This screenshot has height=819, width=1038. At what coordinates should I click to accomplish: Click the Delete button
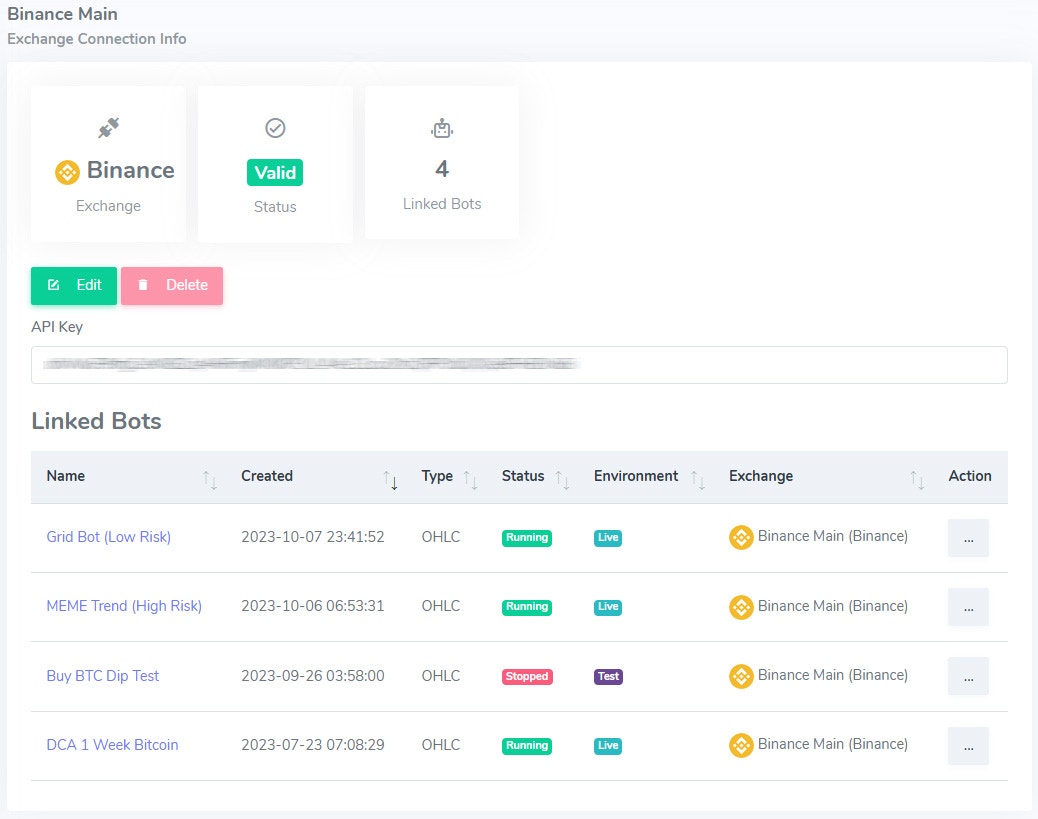pos(172,285)
